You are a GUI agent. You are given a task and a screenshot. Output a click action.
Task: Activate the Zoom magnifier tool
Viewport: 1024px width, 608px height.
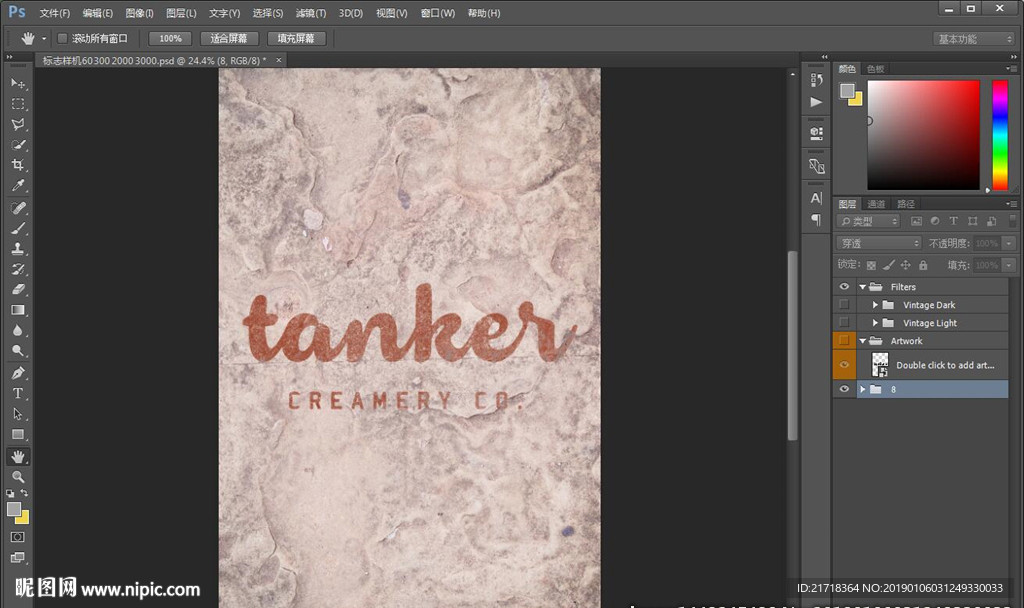pyautogui.click(x=18, y=477)
